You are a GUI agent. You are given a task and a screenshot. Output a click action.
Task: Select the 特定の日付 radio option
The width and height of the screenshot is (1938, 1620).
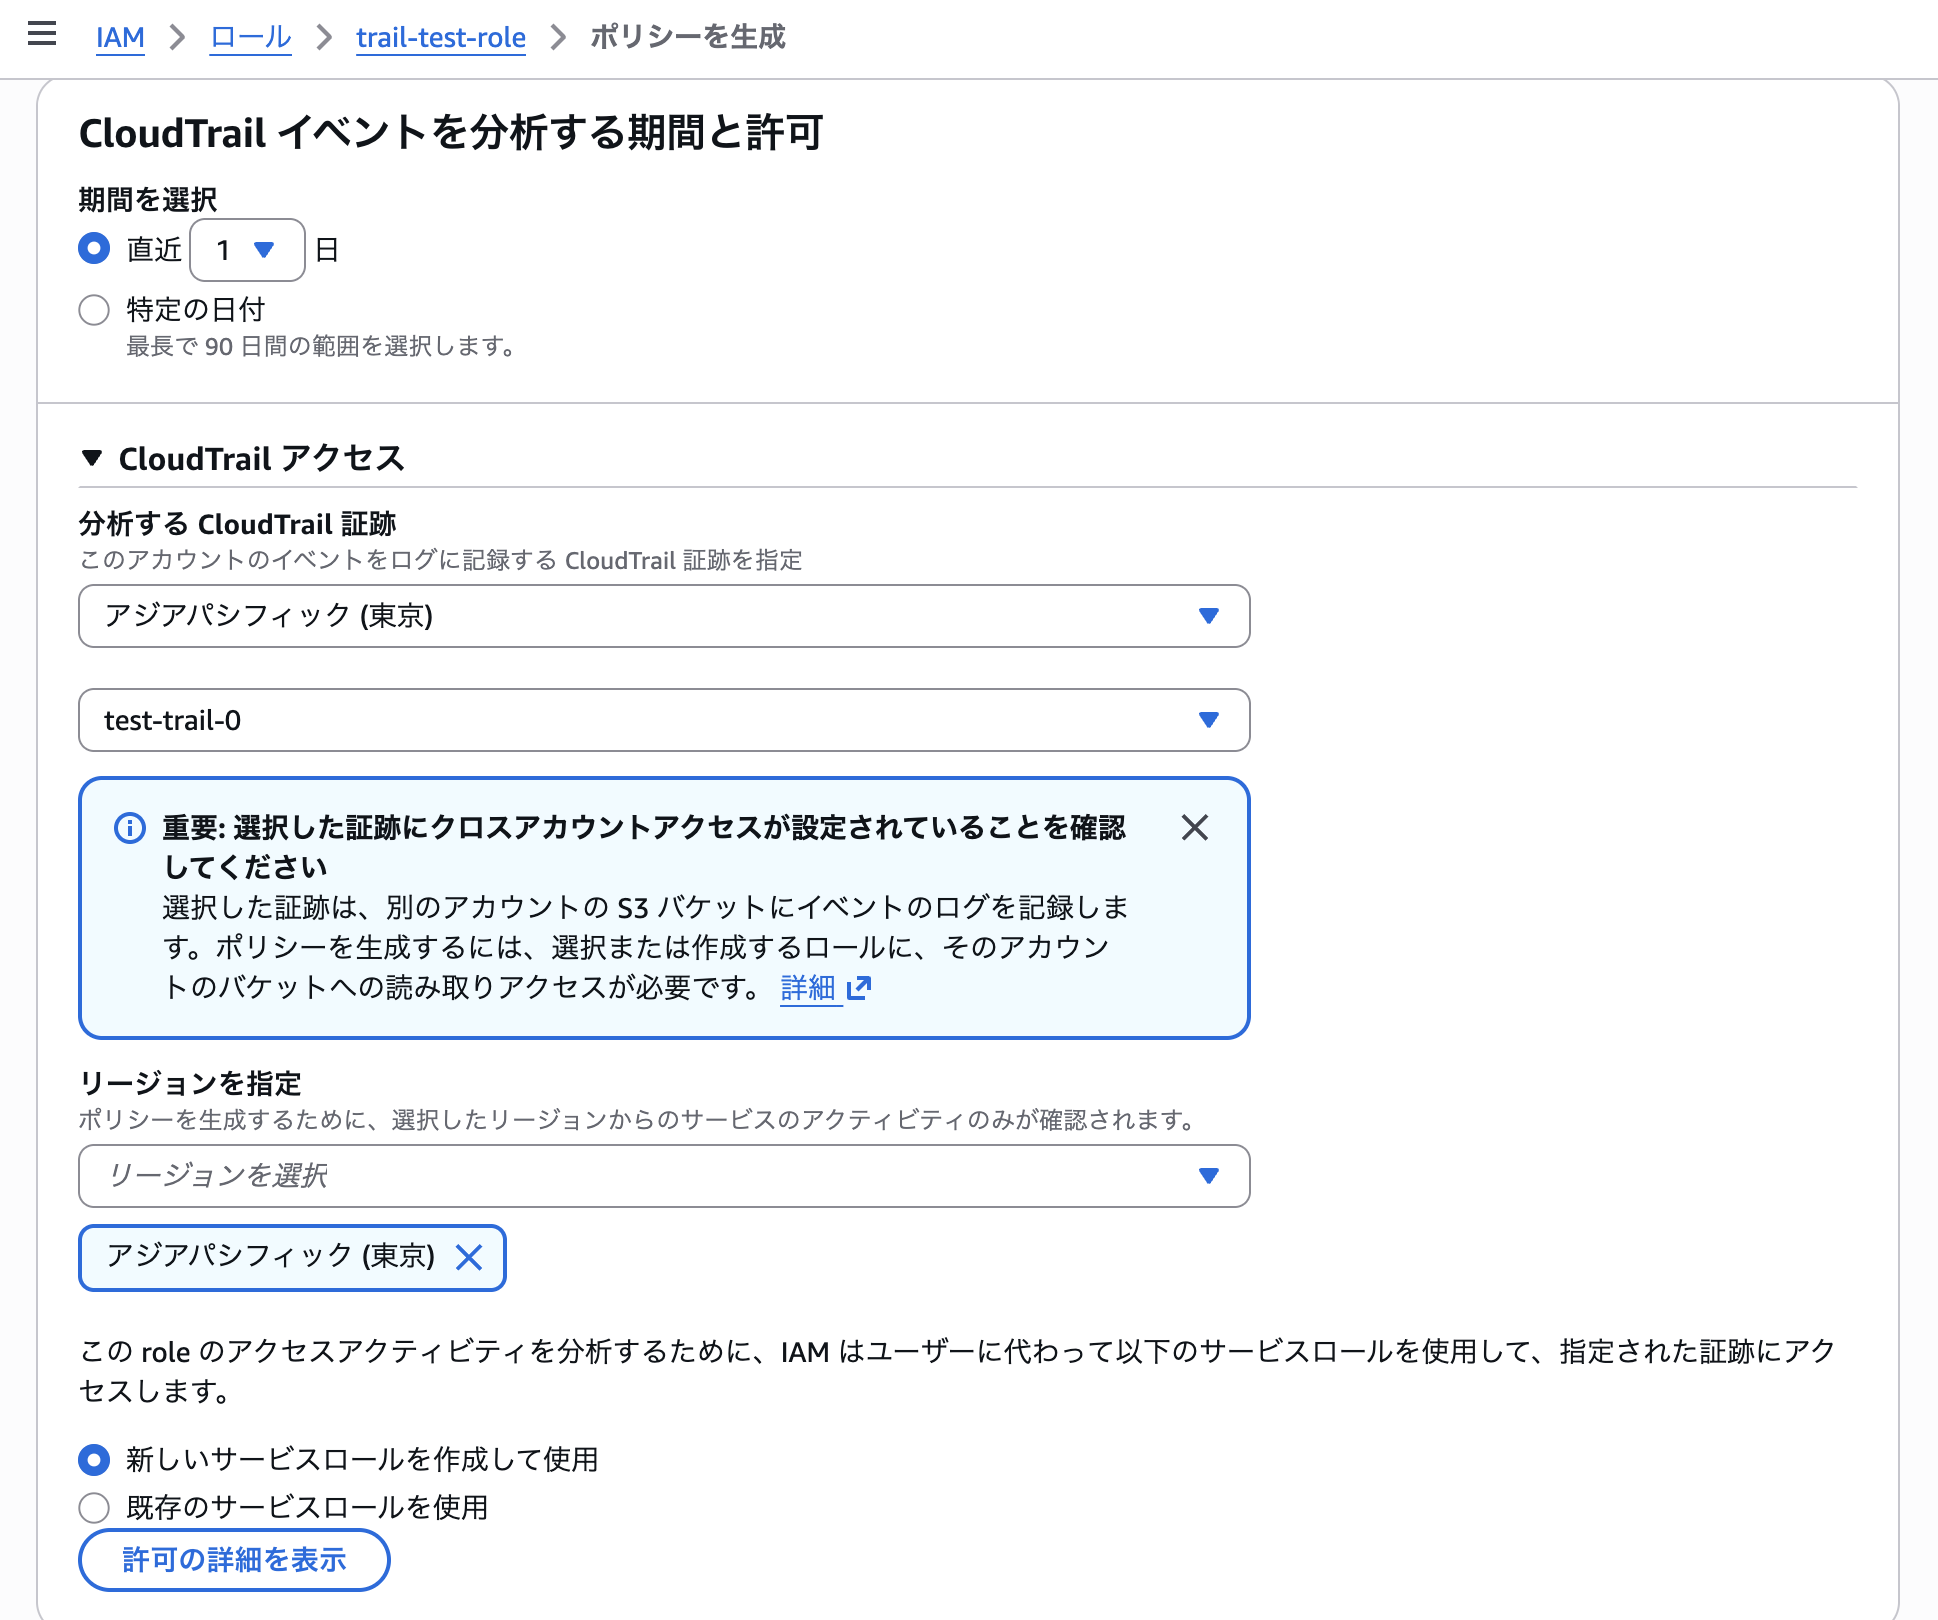pos(94,310)
